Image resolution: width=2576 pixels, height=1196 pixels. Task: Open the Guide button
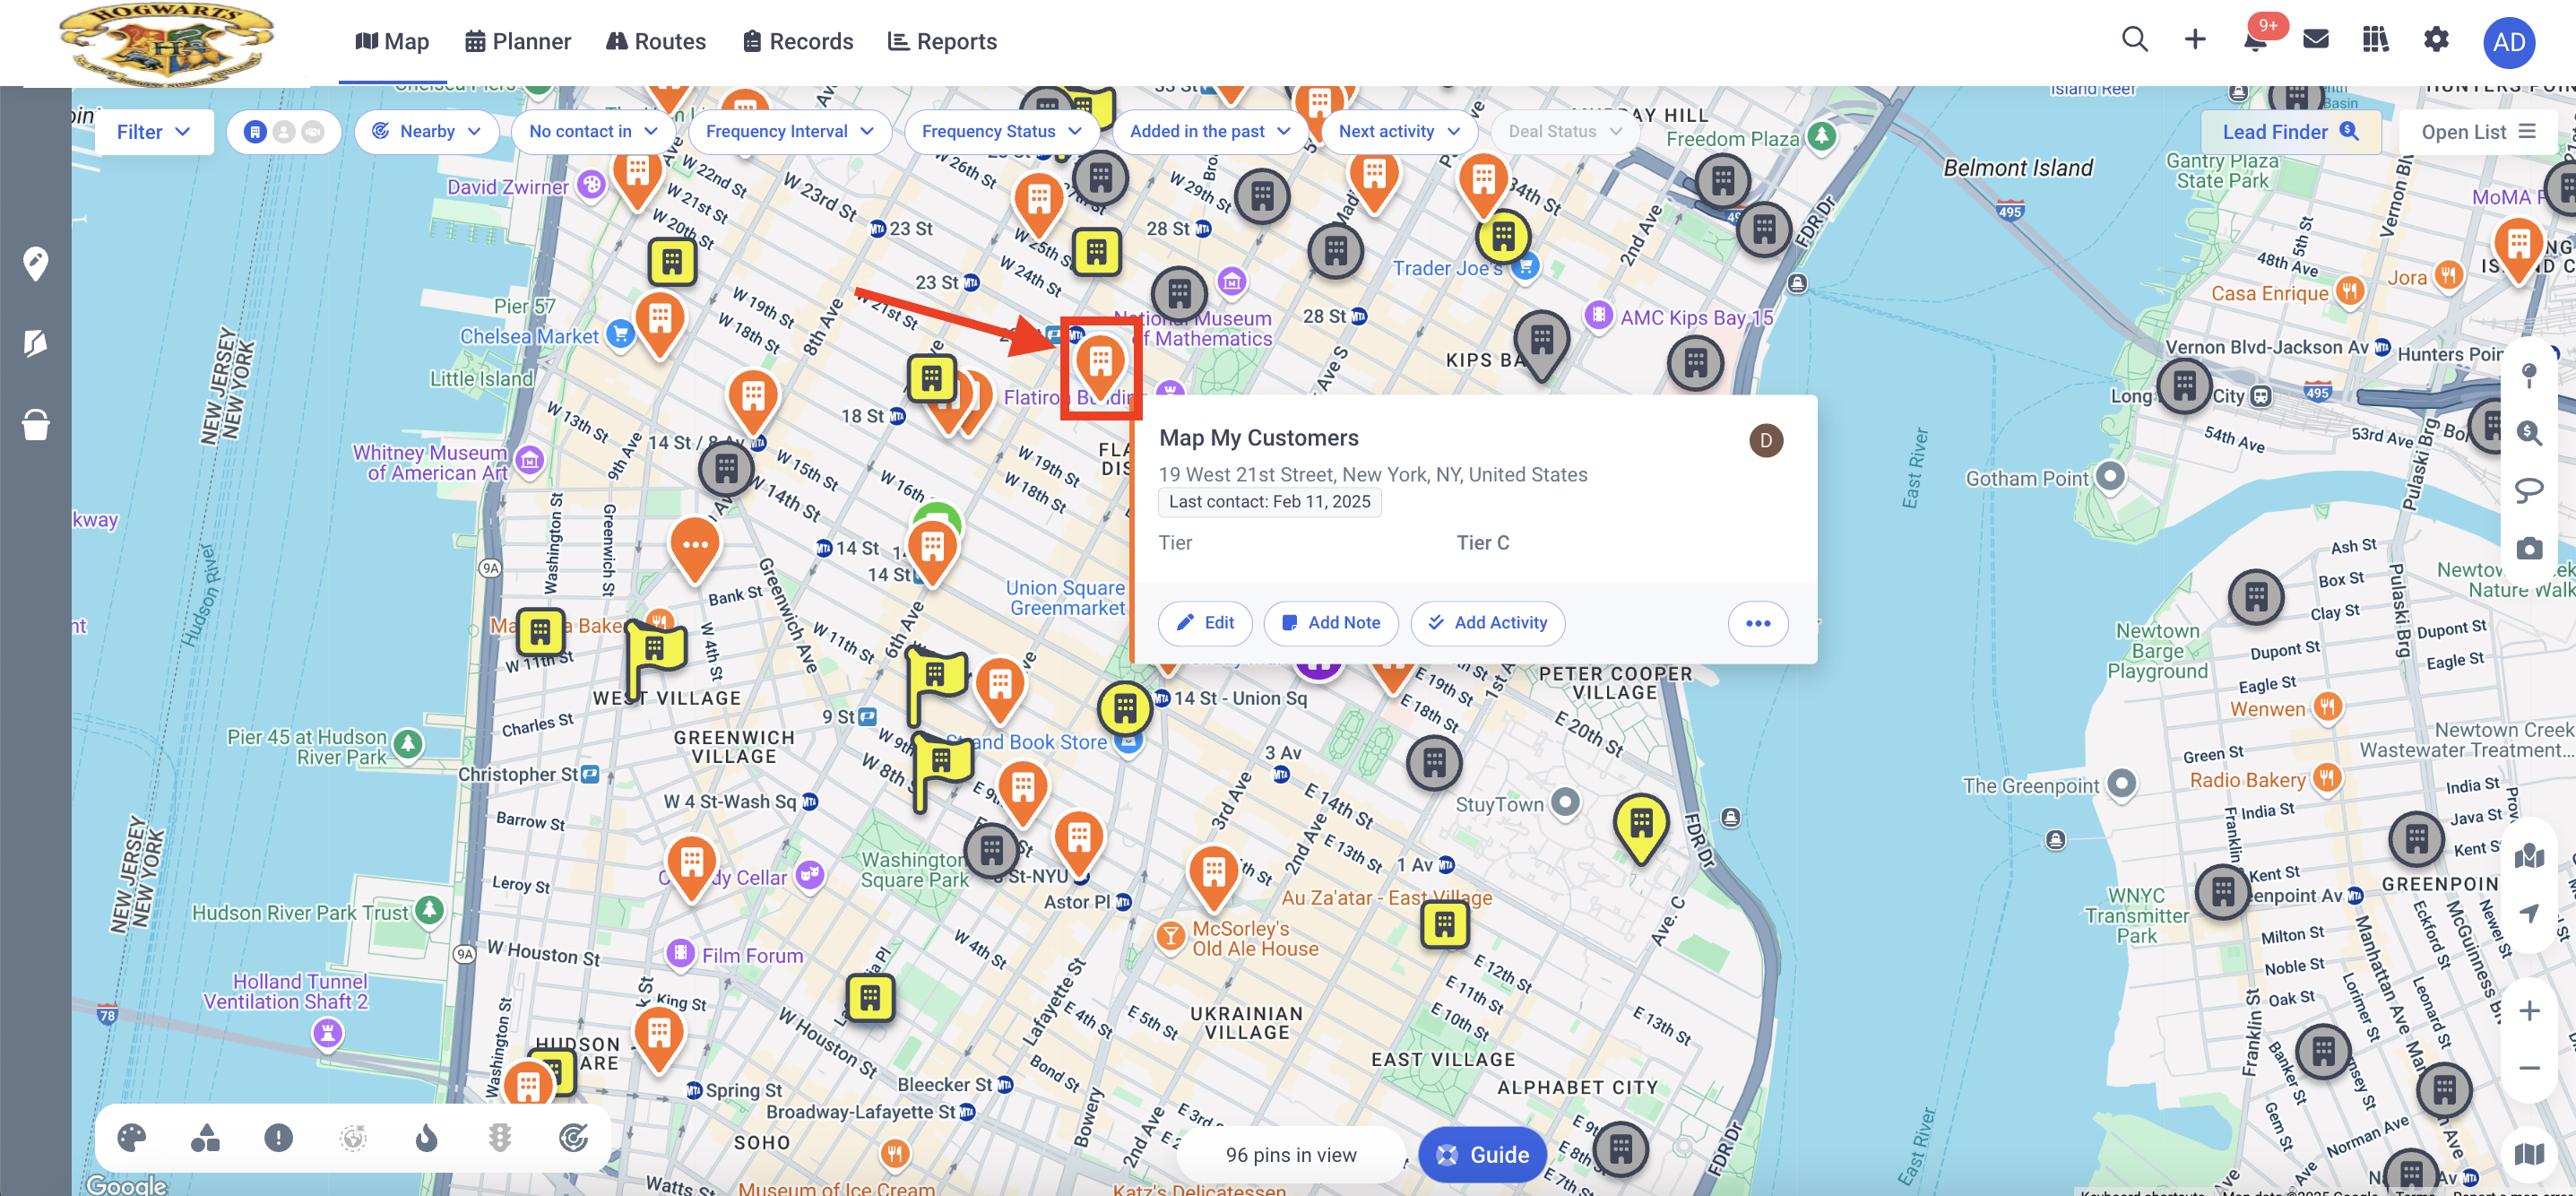[1482, 1155]
